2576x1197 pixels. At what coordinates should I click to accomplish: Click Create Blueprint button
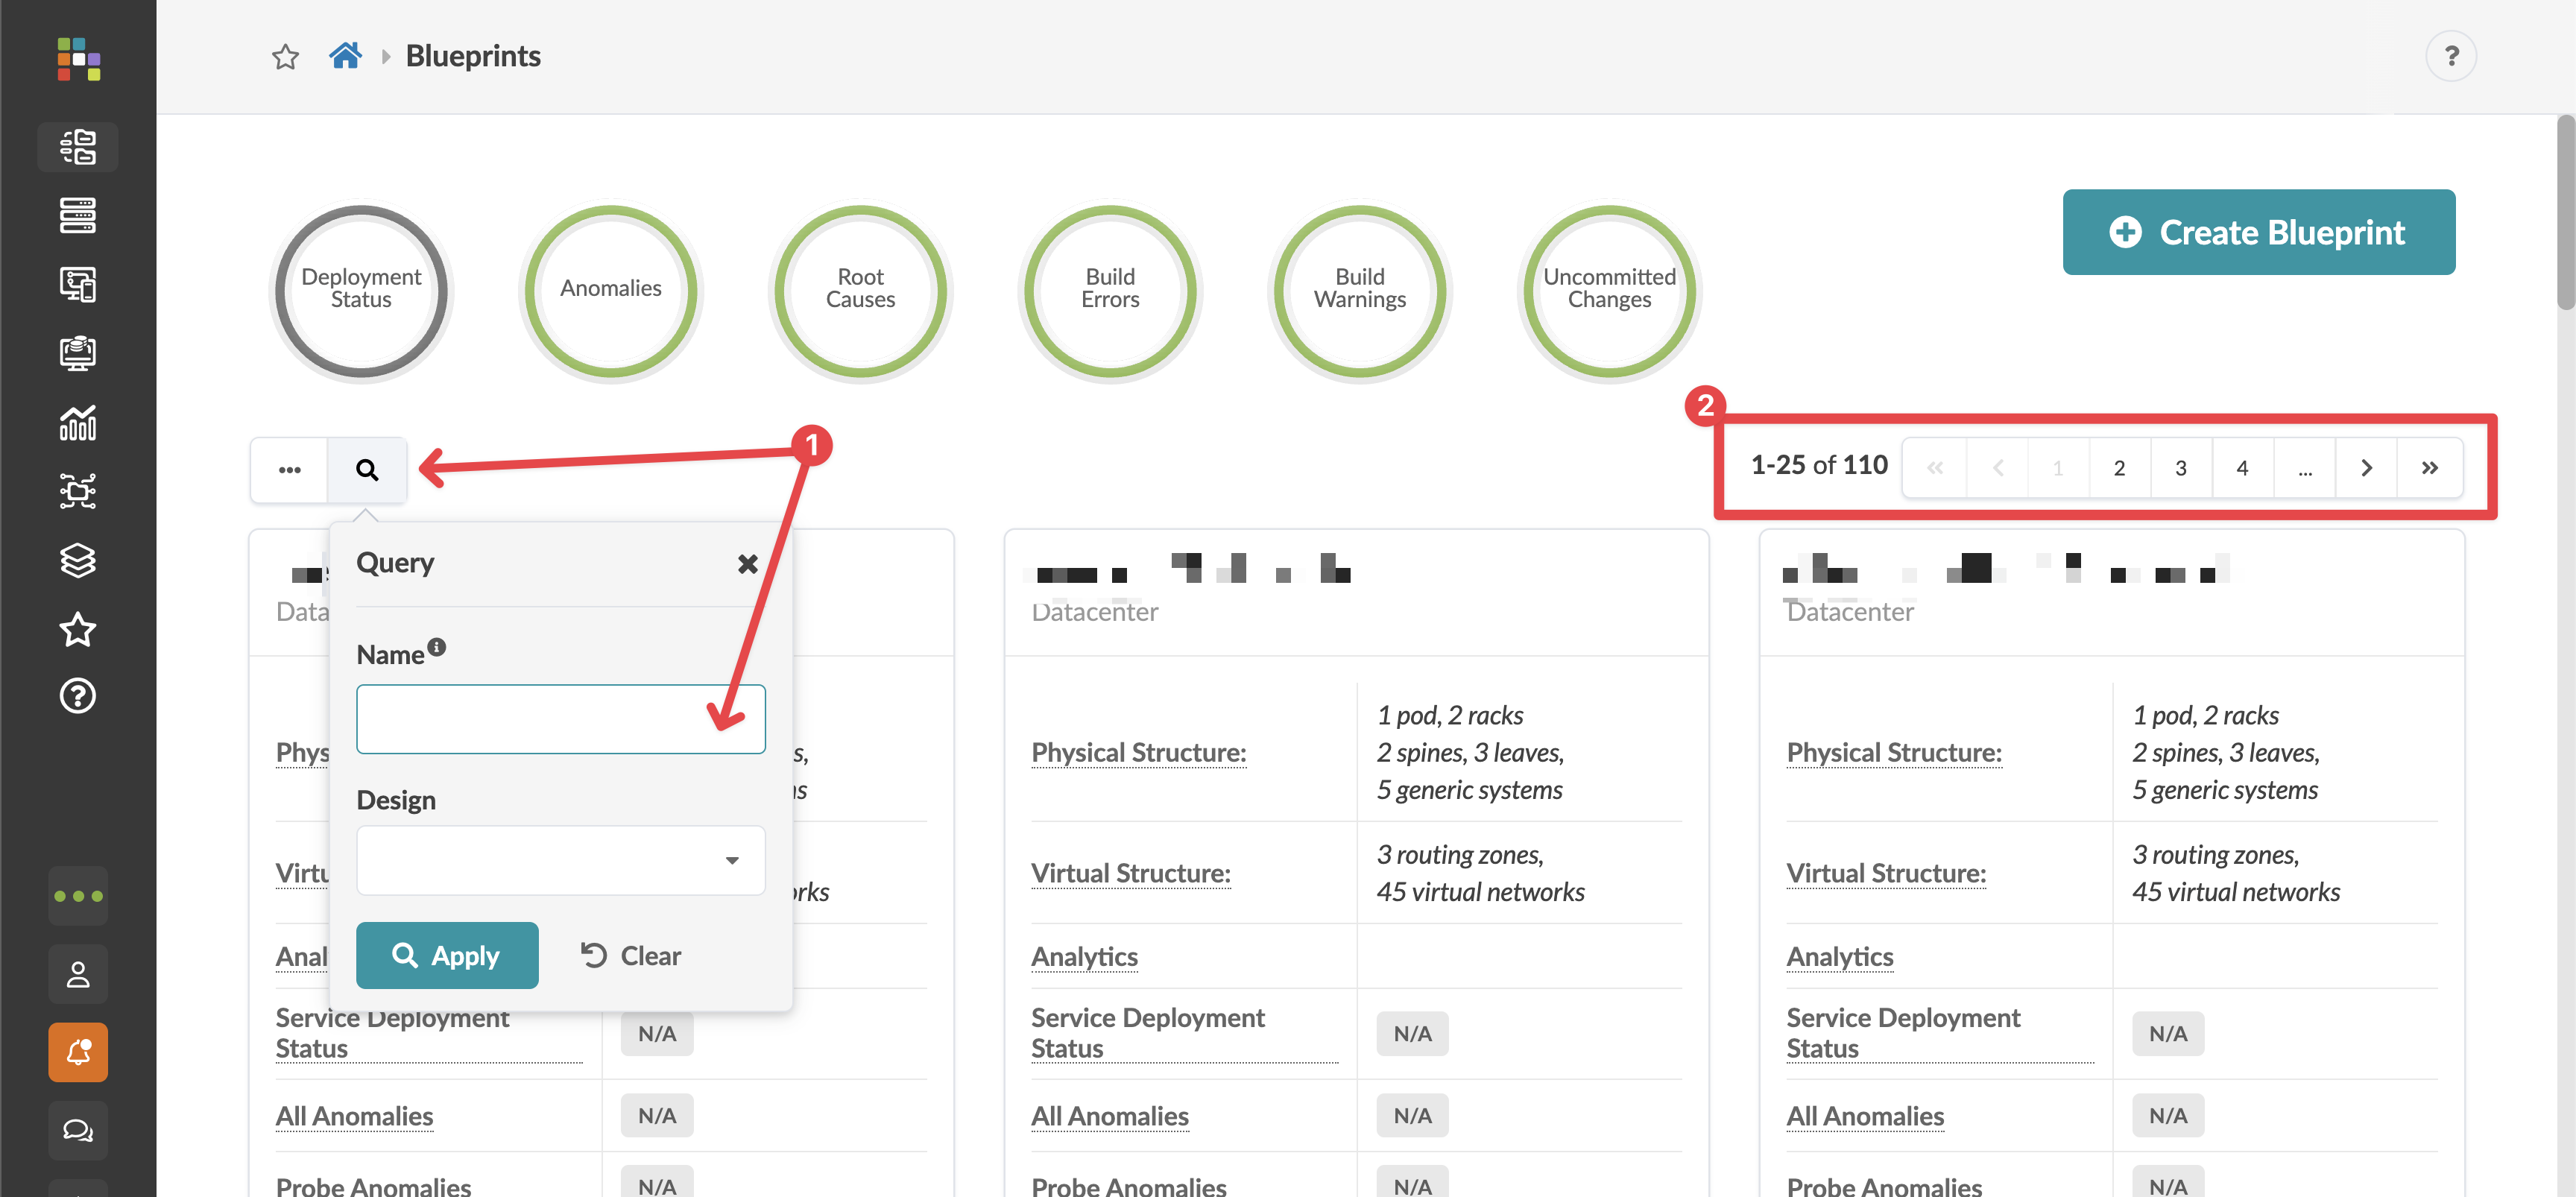click(2258, 232)
